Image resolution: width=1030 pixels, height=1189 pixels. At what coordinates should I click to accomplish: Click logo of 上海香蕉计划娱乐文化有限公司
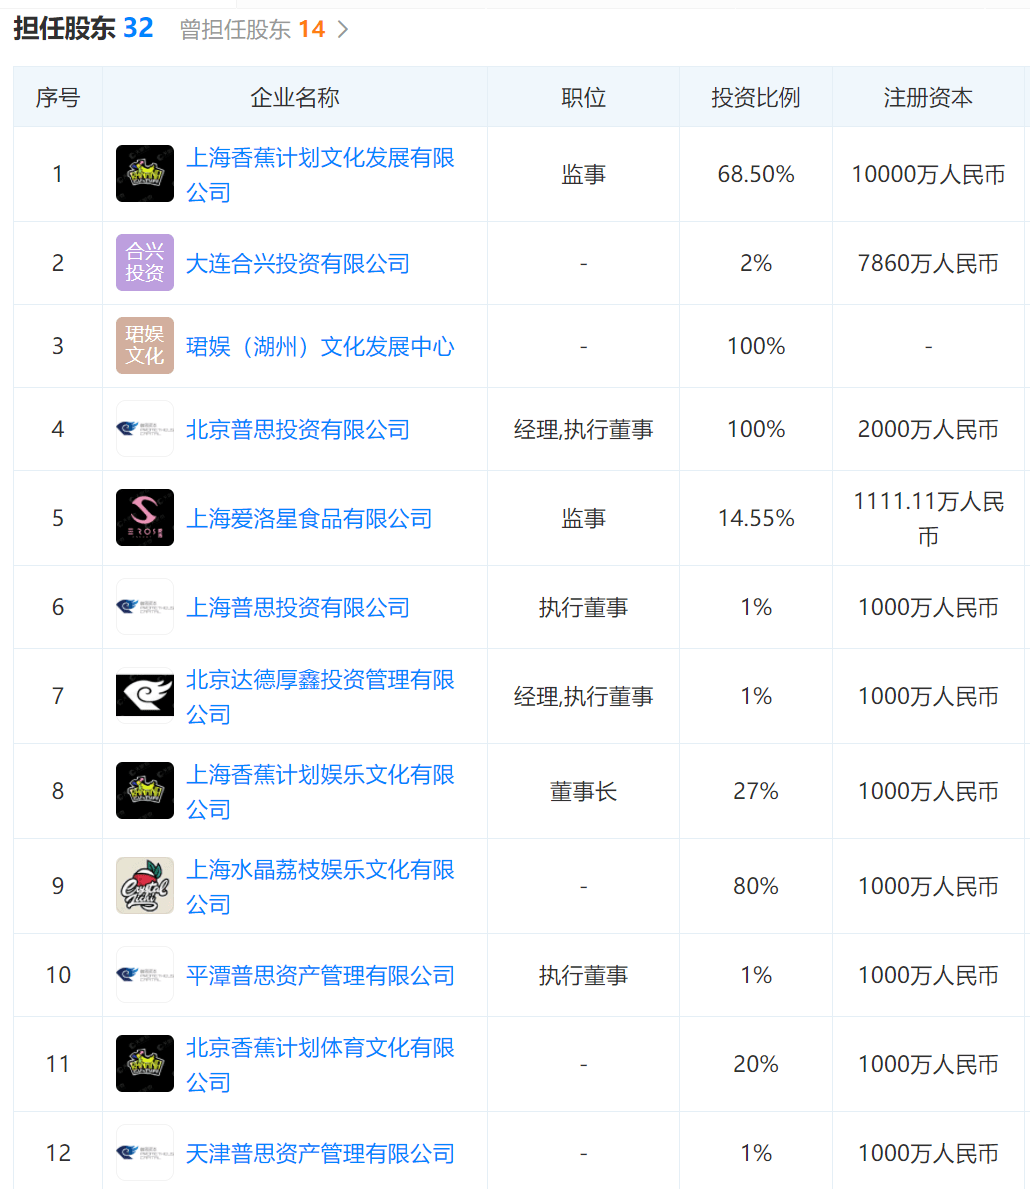coord(145,791)
